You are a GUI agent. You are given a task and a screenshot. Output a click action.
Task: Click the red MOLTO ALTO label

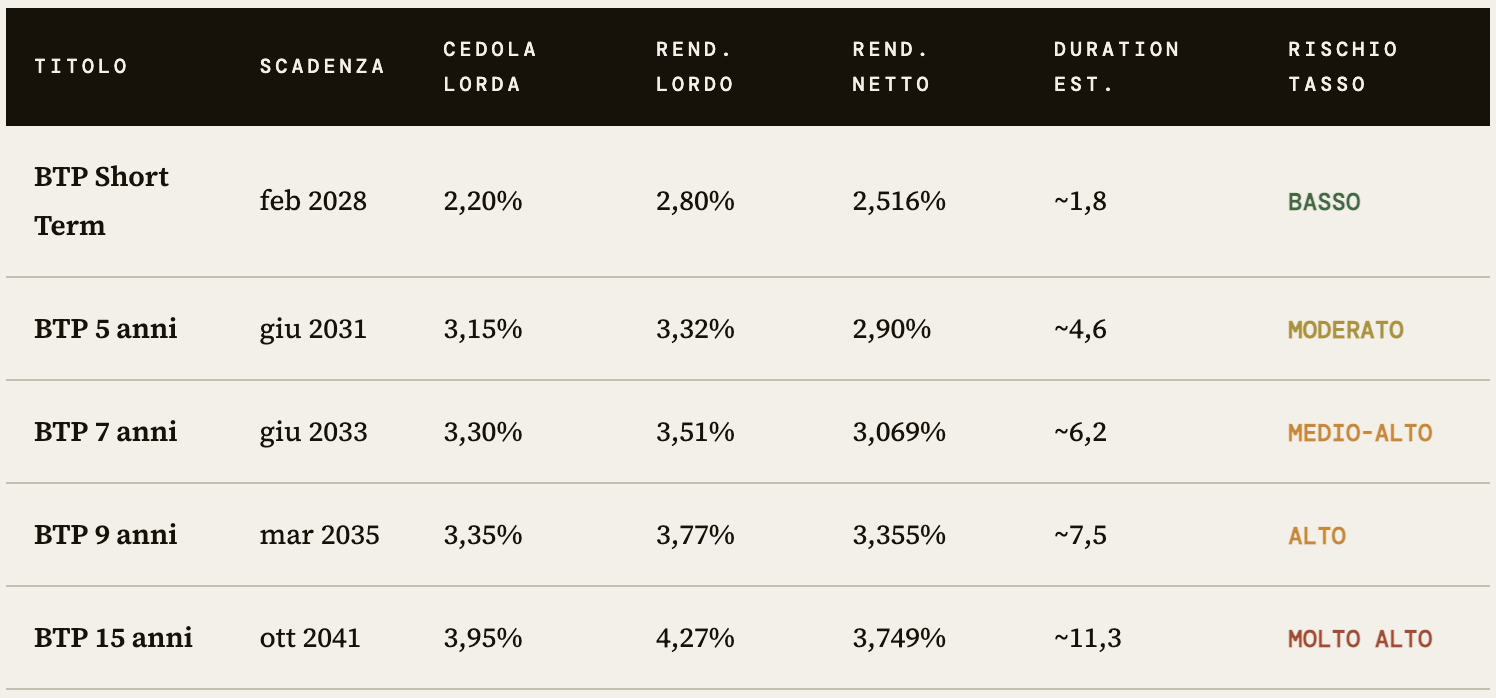click(x=1360, y=639)
